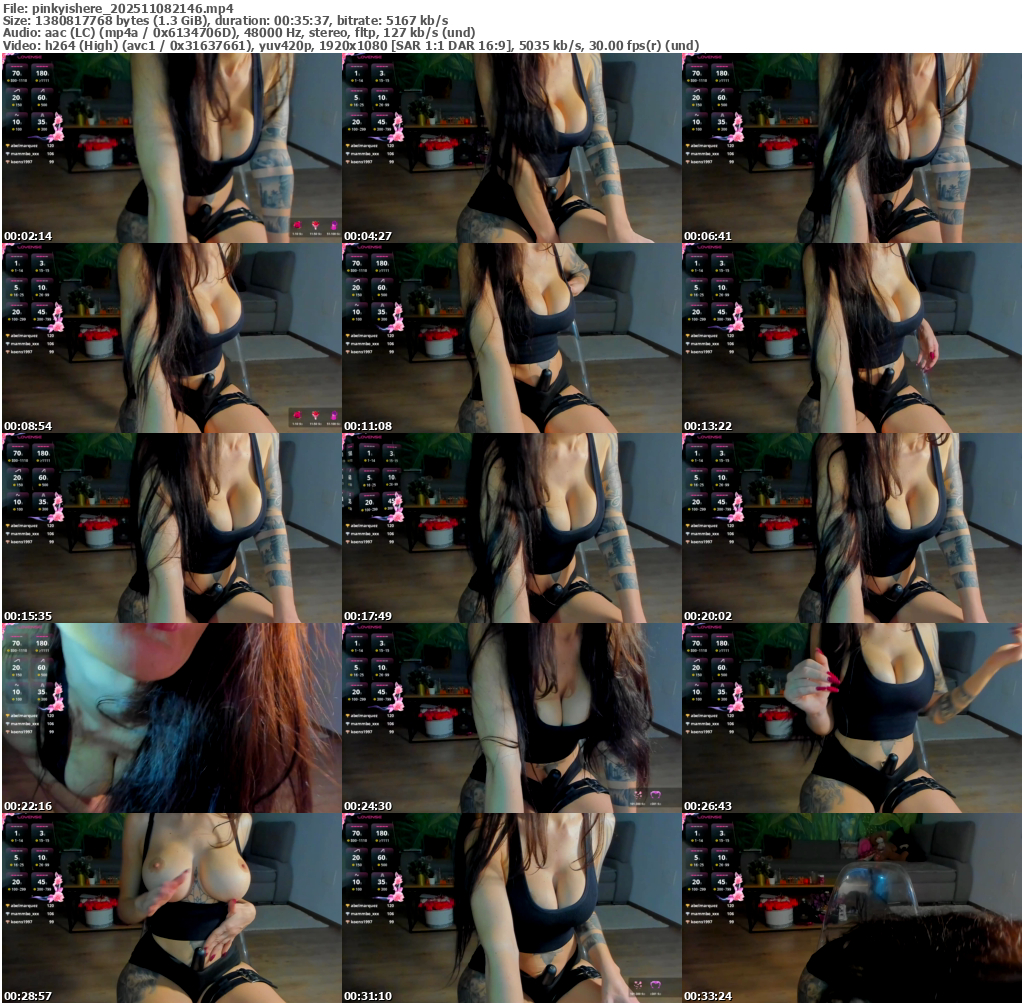Click the thumbnail marked 00:06:41
The image size is (1024, 1003).
click(851, 148)
